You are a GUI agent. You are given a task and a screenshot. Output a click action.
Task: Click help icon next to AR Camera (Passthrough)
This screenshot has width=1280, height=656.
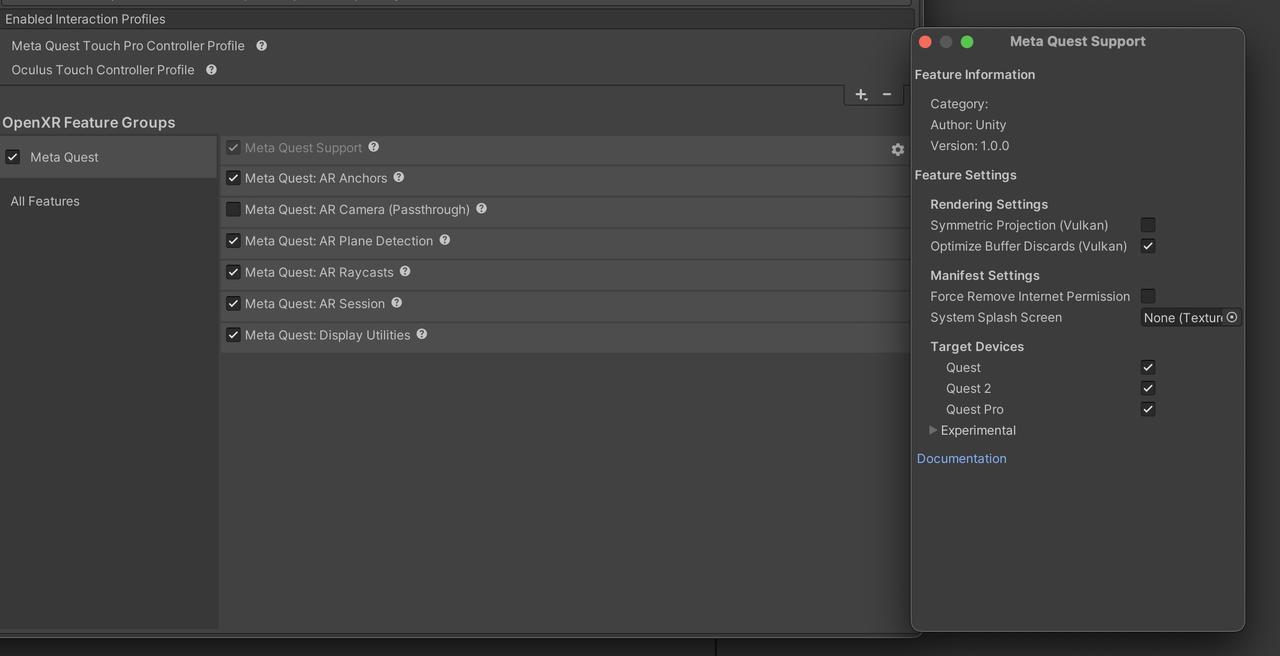481,208
